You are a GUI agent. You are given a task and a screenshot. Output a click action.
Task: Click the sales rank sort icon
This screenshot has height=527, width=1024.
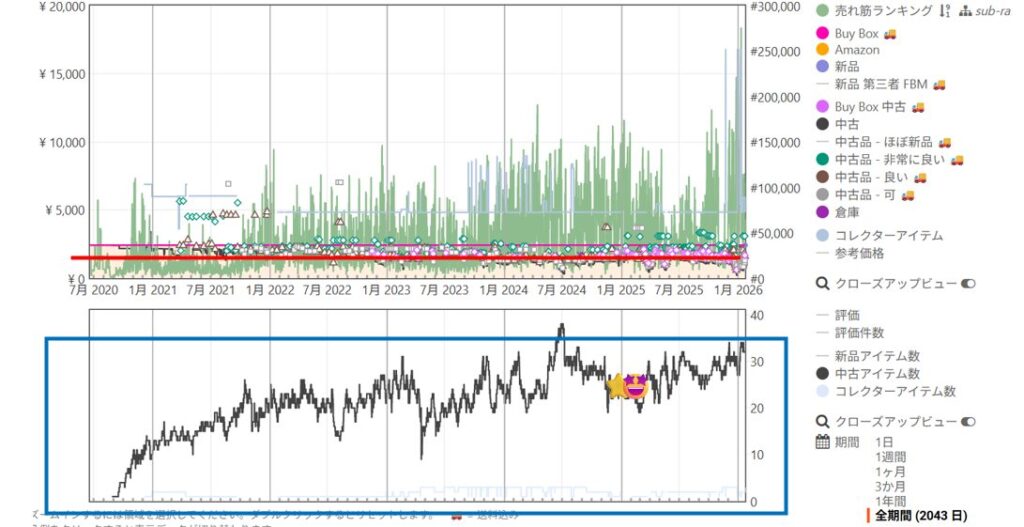(x=944, y=11)
